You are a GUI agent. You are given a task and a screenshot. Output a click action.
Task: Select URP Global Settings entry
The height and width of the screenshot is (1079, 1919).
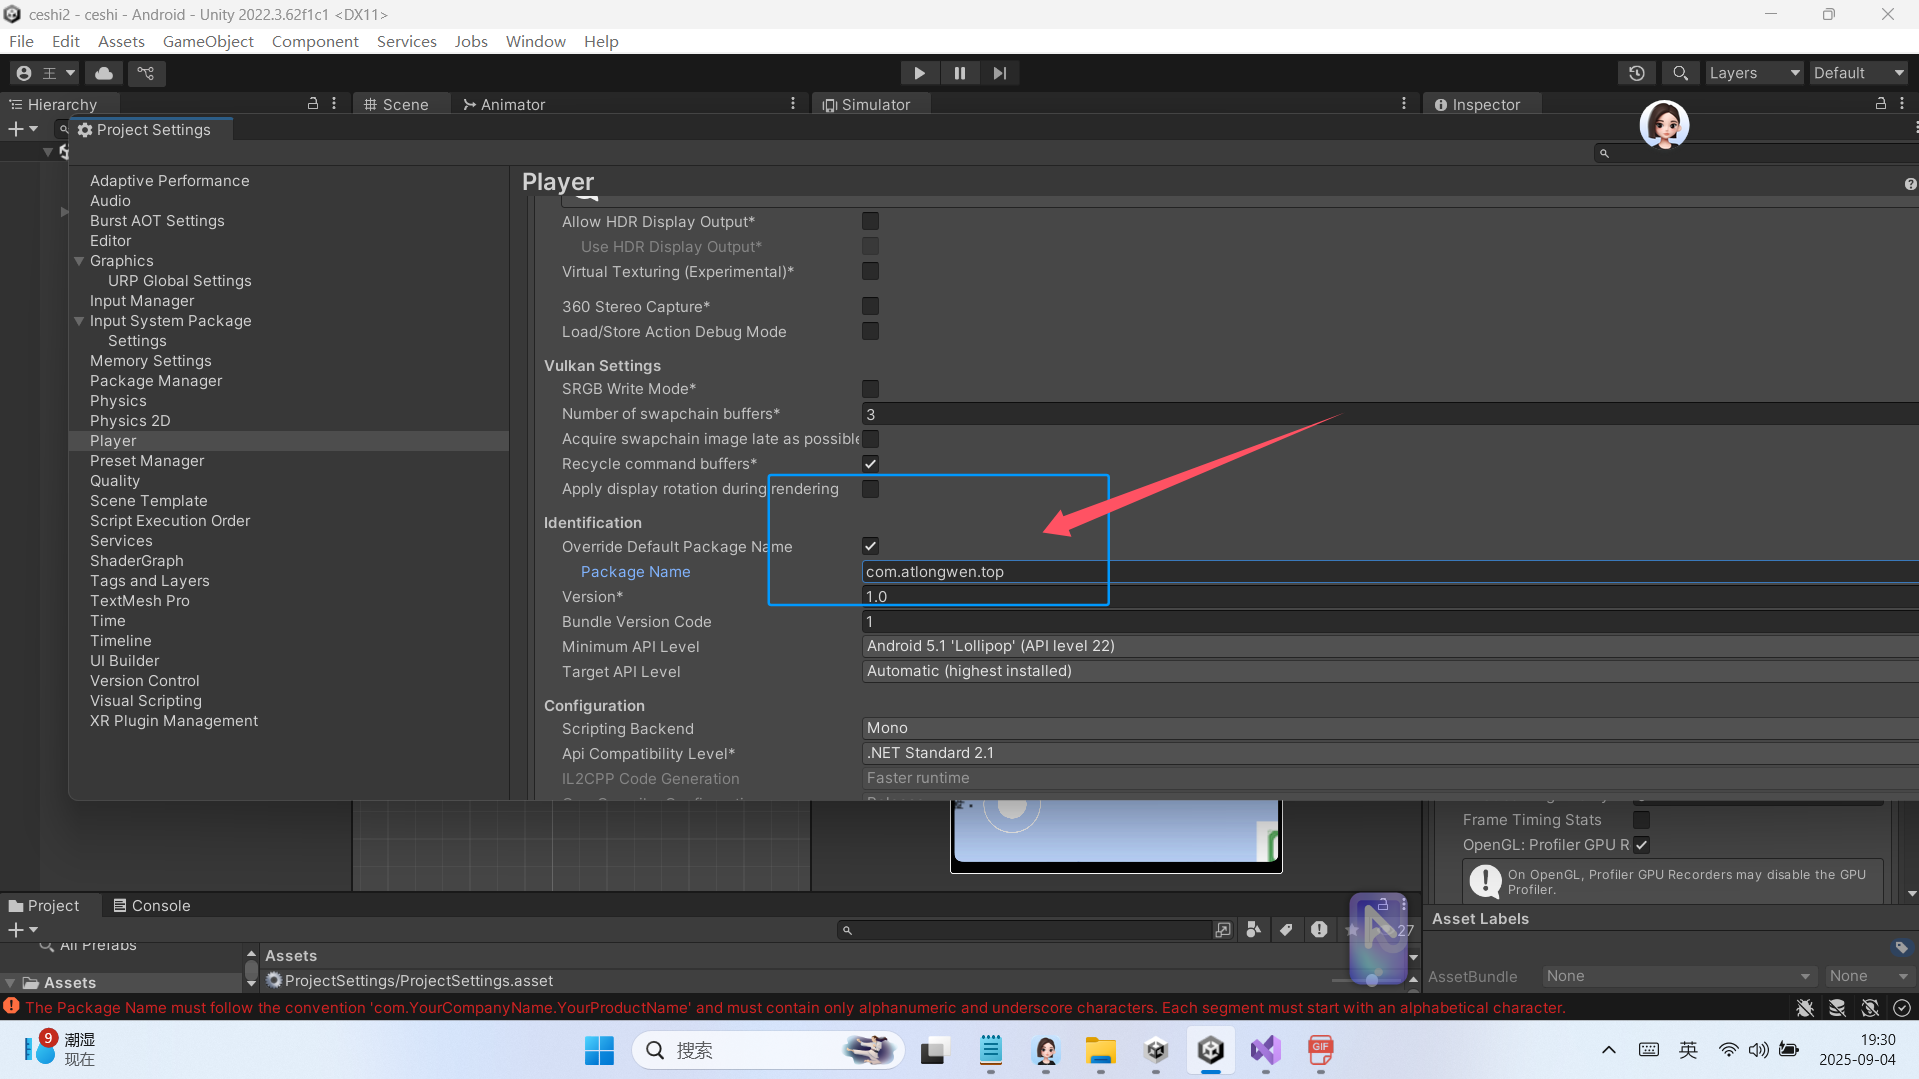[180, 281]
